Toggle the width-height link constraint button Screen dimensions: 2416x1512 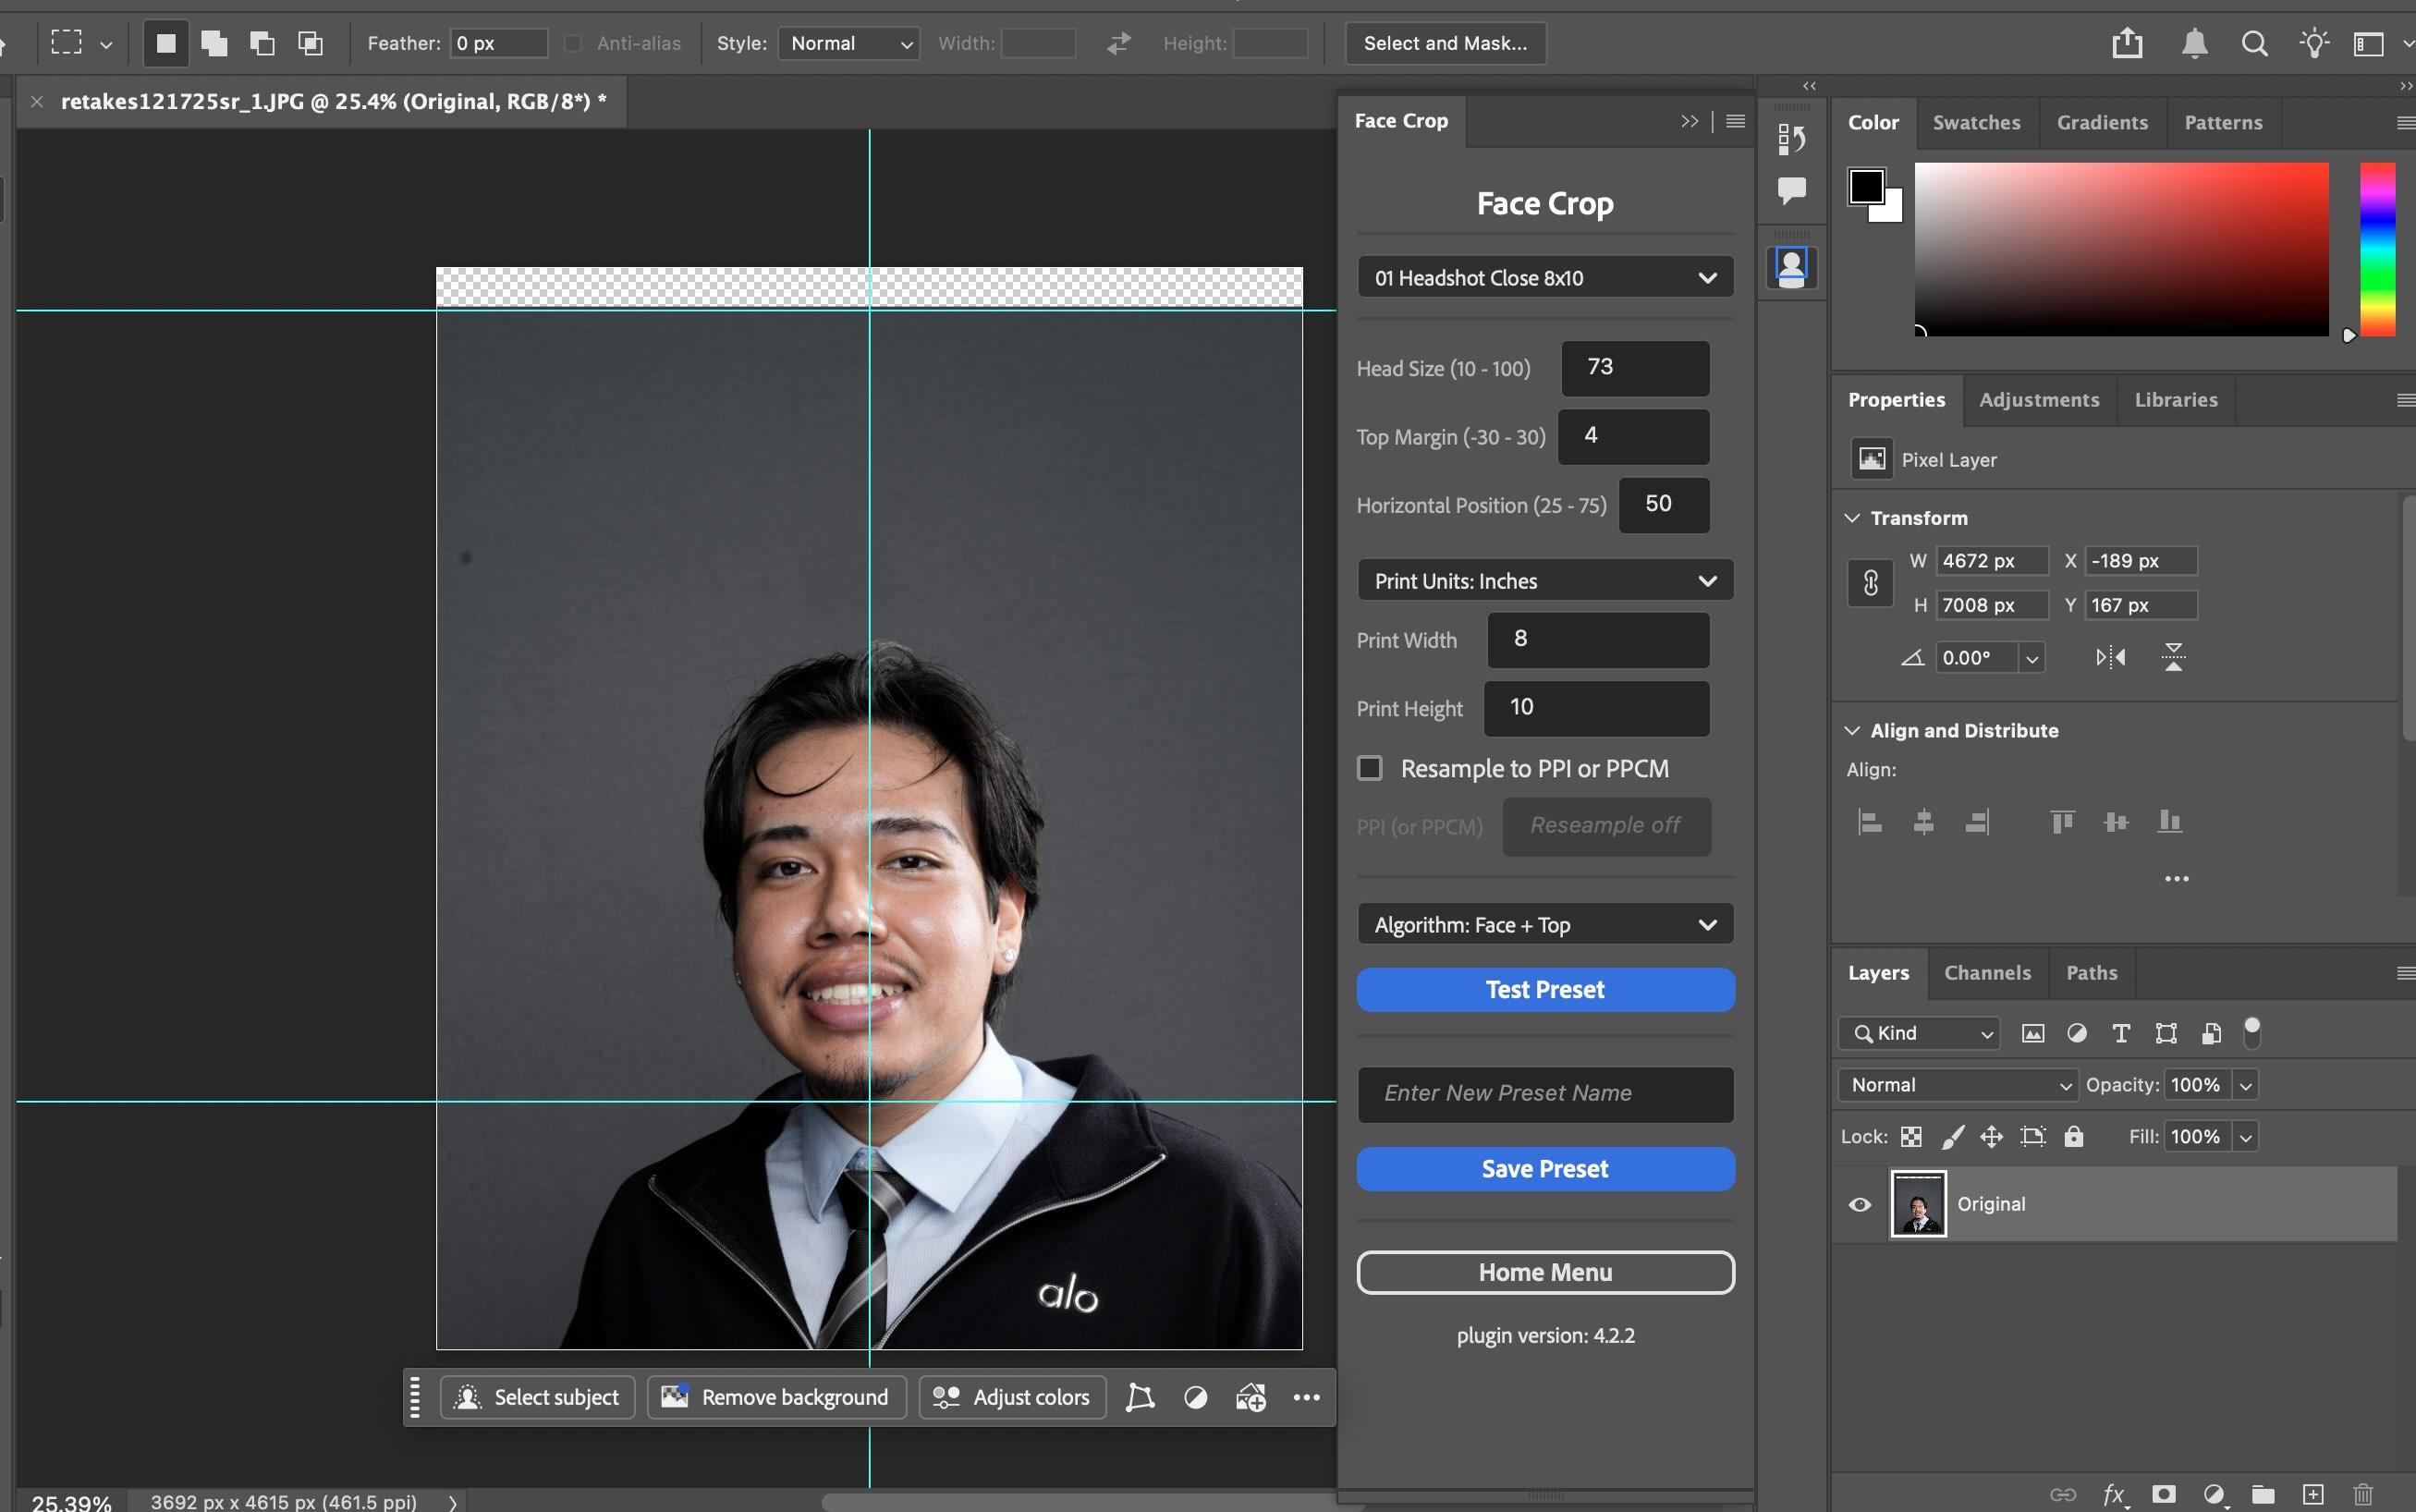tap(1870, 582)
